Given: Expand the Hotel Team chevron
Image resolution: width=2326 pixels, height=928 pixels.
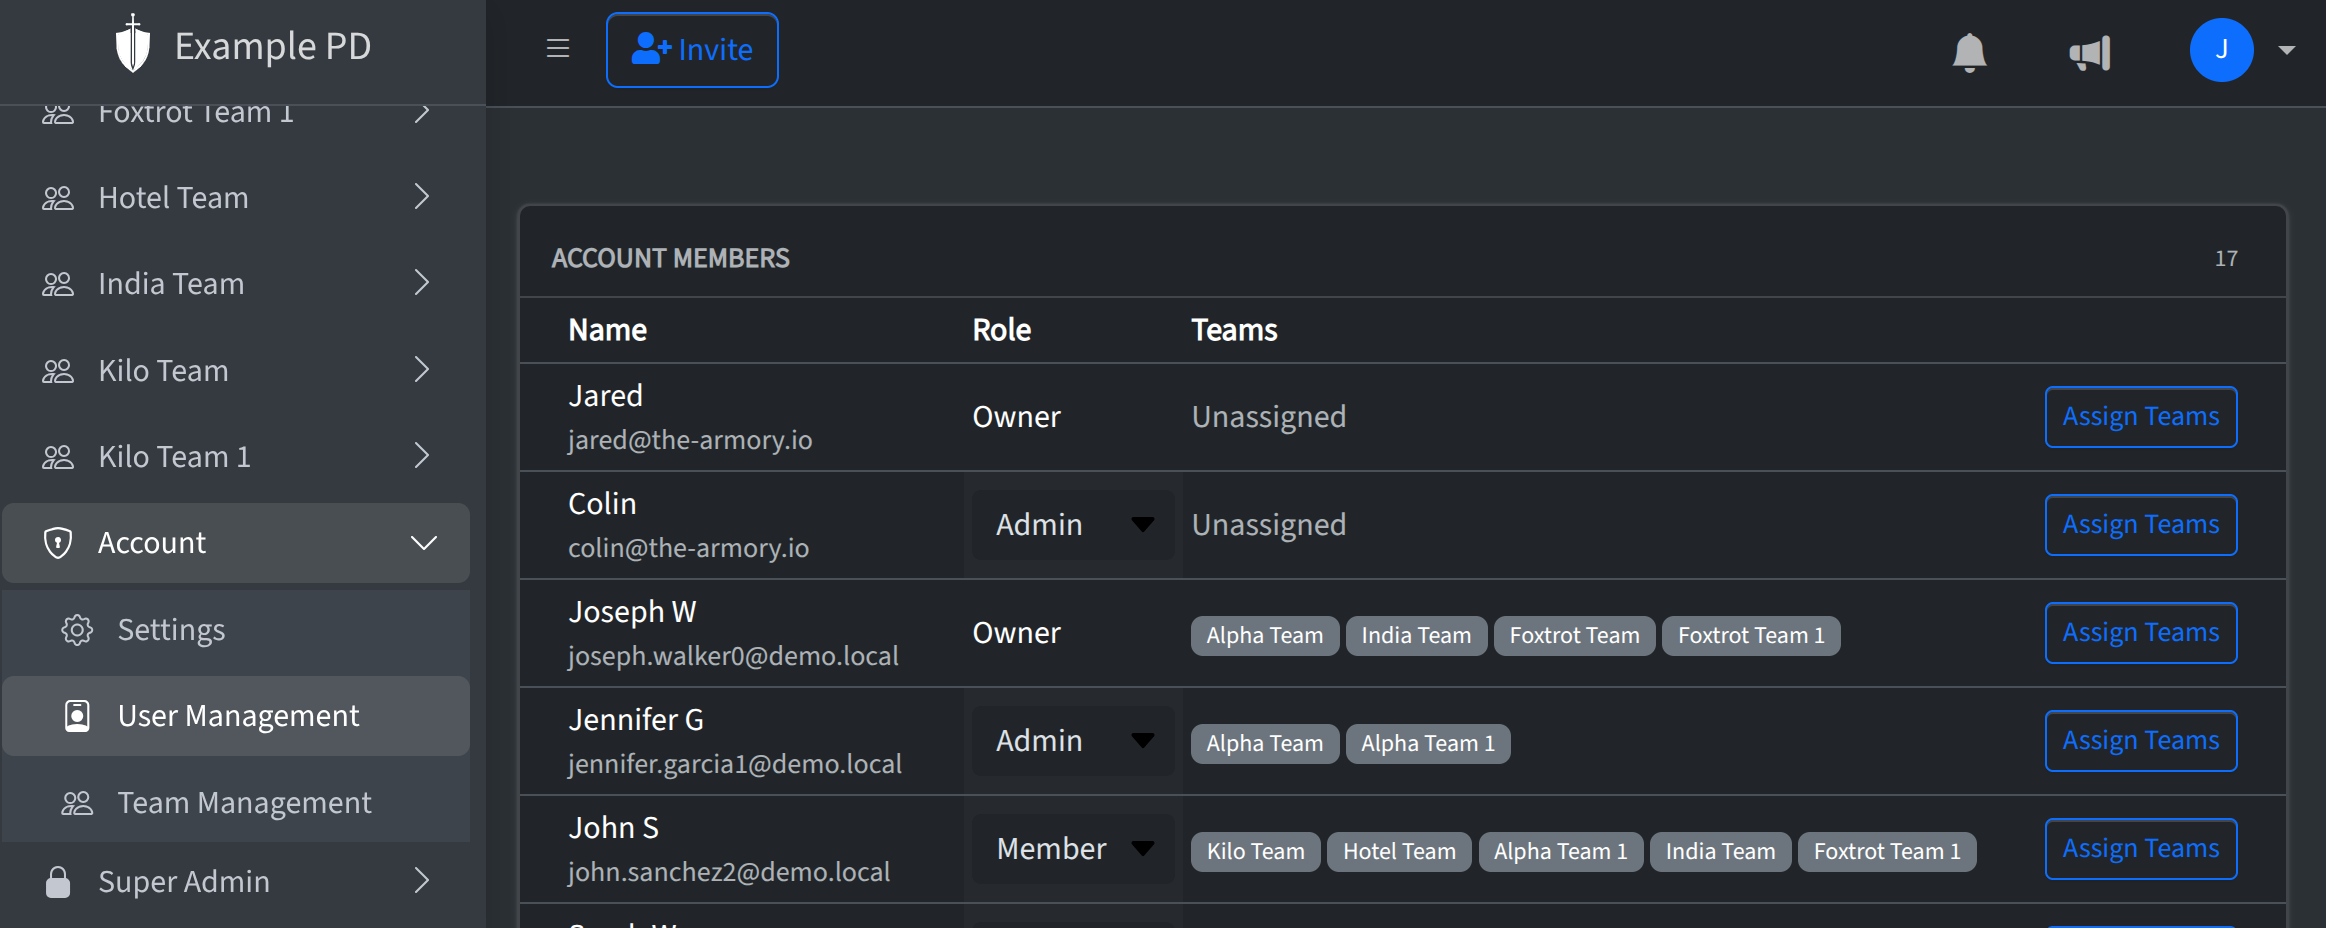Looking at the screenshot, I should pos(421,196).
